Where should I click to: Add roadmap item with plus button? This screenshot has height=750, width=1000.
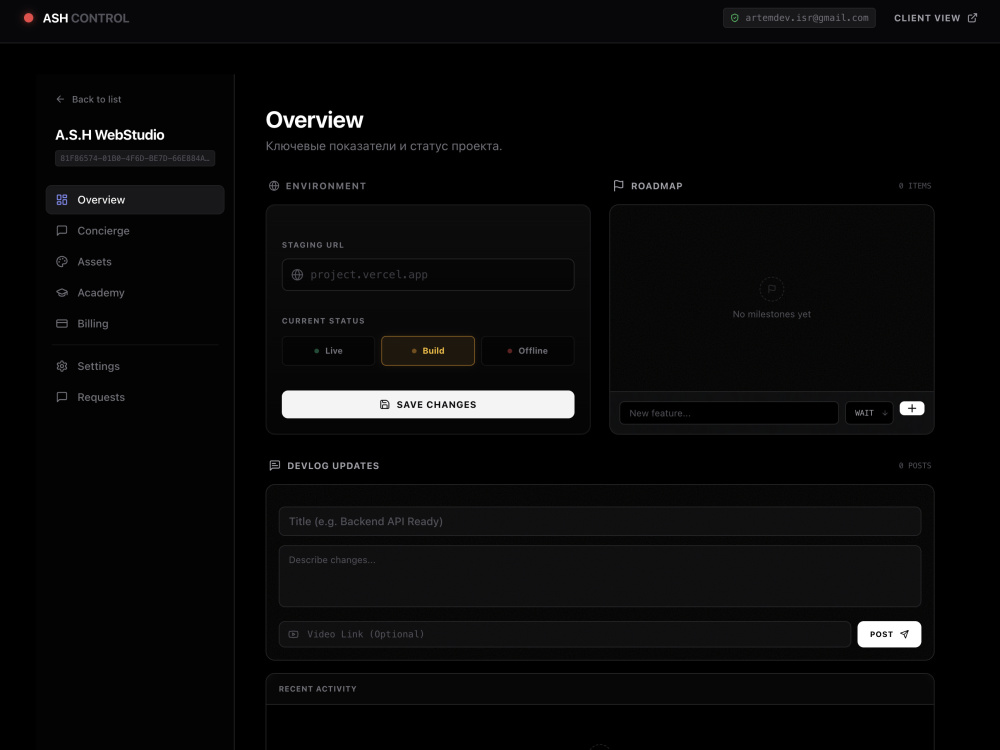coord(912,408)
